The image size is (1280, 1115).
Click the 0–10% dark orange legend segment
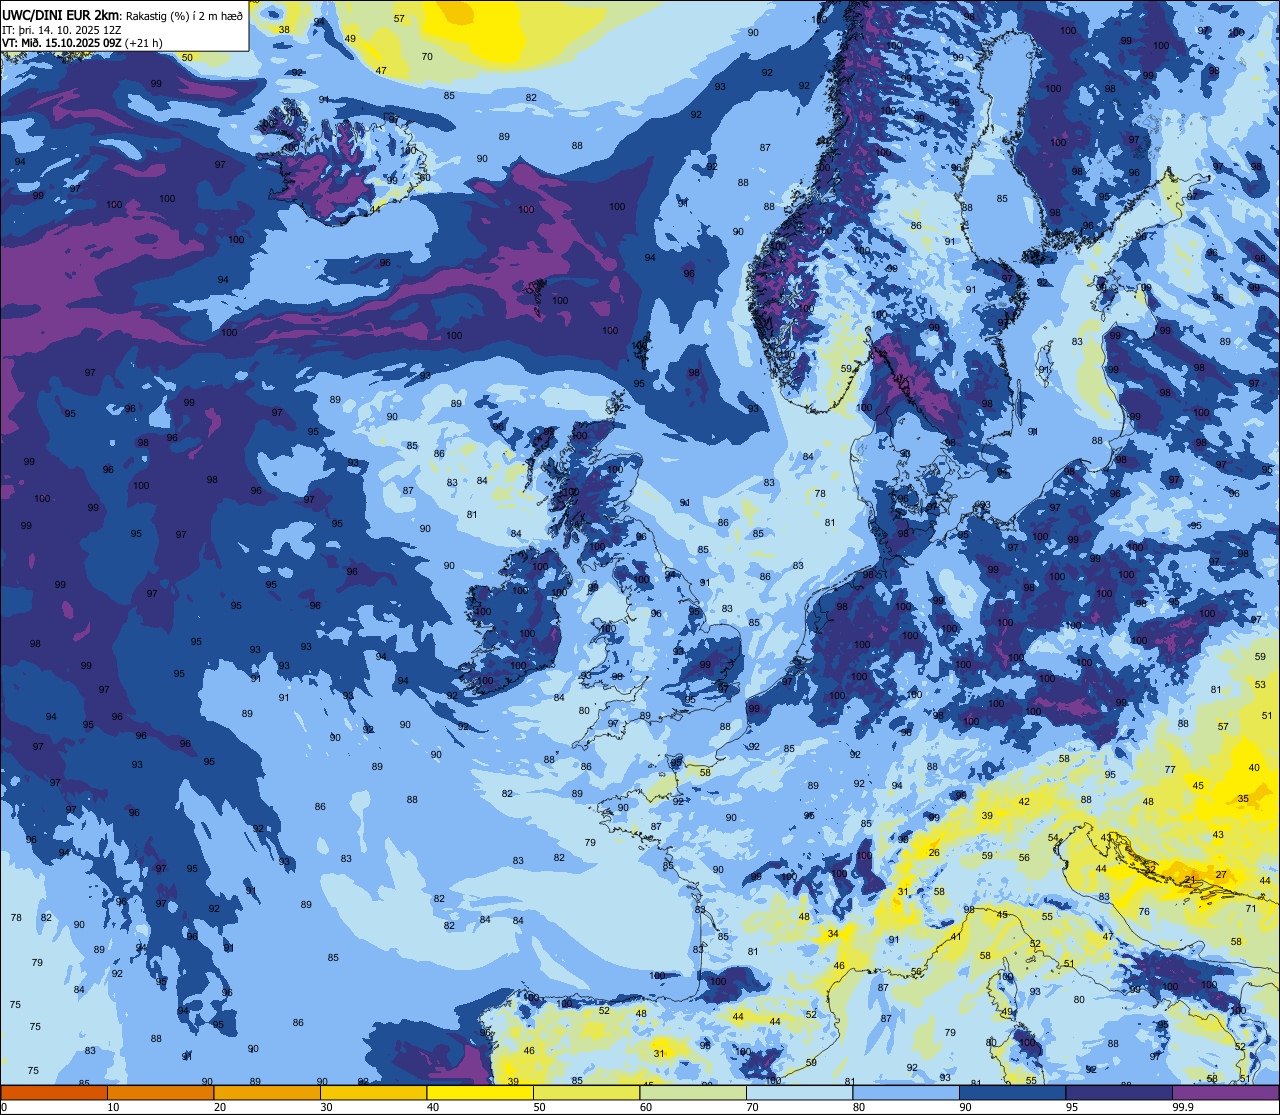pyautogui.click(x=54, y=1093)
